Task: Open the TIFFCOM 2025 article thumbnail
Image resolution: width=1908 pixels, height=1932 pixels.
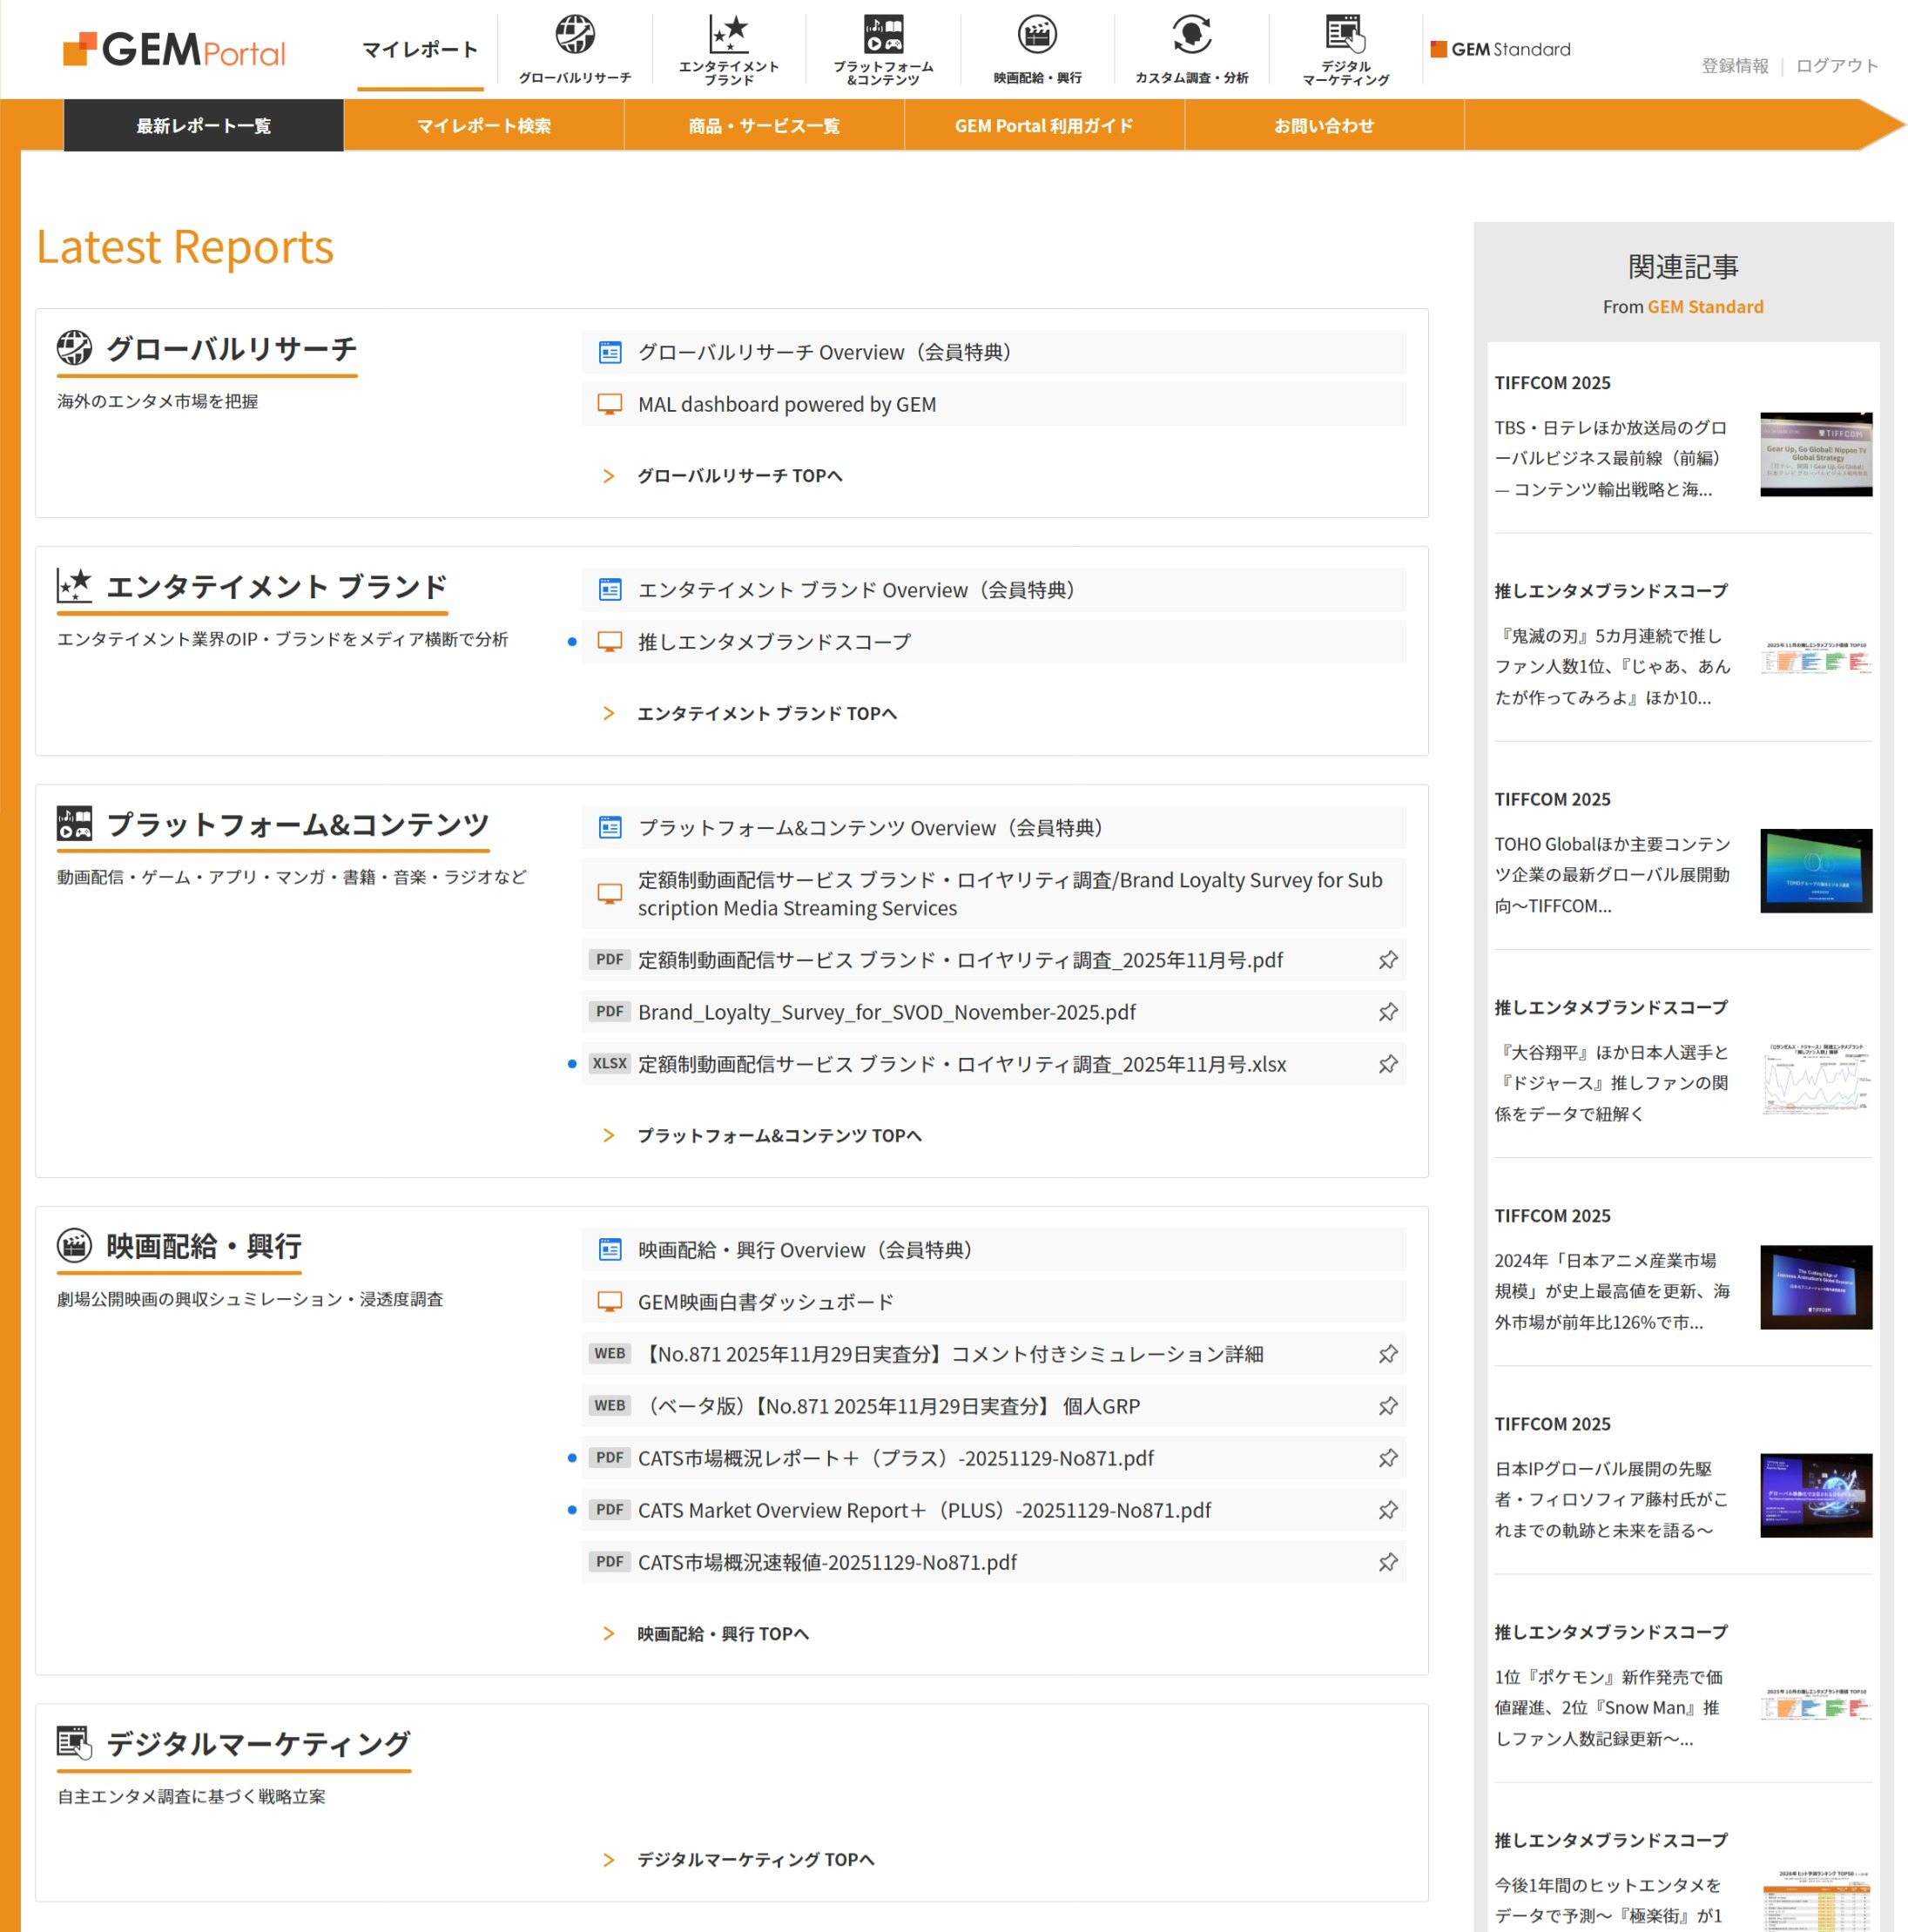Action: point(1816,453)
